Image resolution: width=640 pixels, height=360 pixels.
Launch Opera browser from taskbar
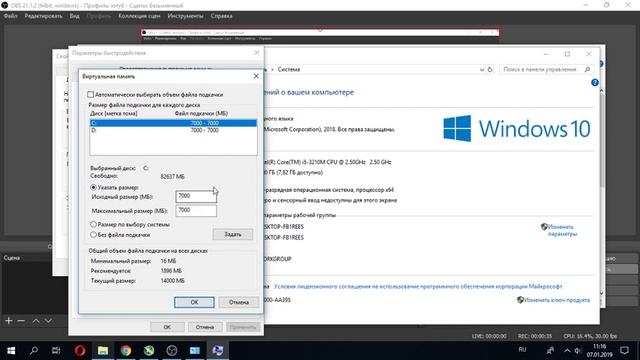coord(80,350)
